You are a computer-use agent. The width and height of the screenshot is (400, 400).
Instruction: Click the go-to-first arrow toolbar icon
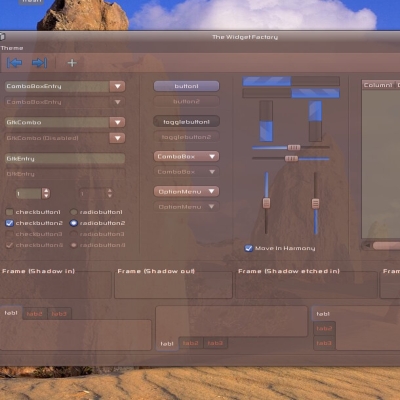point(15,63)
